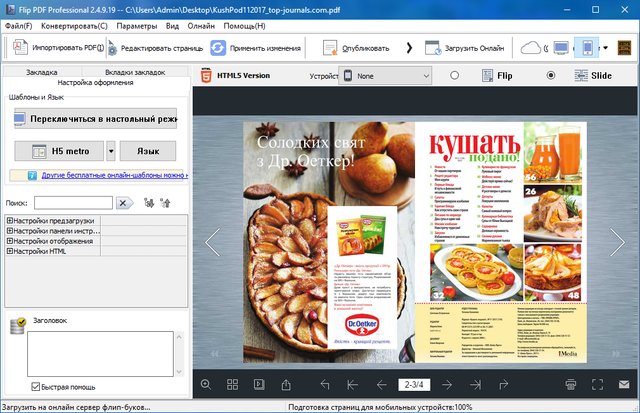Image resolution: width=640 pixels, height=413 pixels.
Task: Open the dropdown arrow next to H5 metro
Action: [111, 151]
